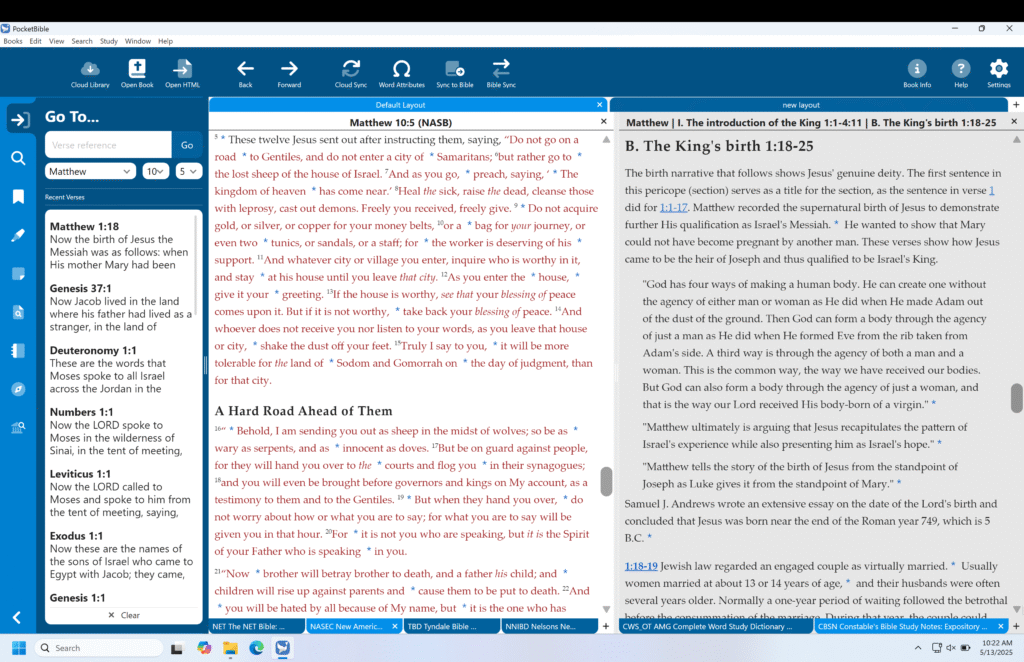The height and width of the screenshot is (662, 1024).
Task: Open File Explorer from the taskbar
Action: tap(230, 648)
